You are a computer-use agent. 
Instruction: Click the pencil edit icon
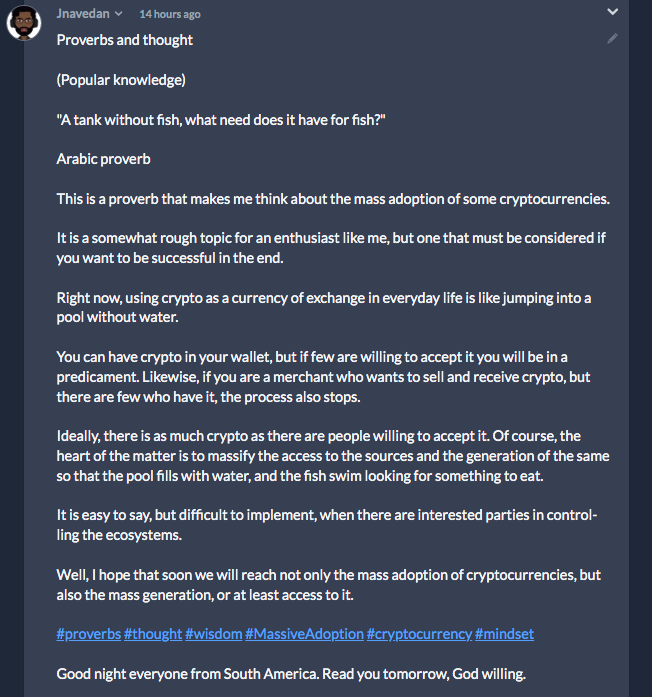(x=612, y=39)
